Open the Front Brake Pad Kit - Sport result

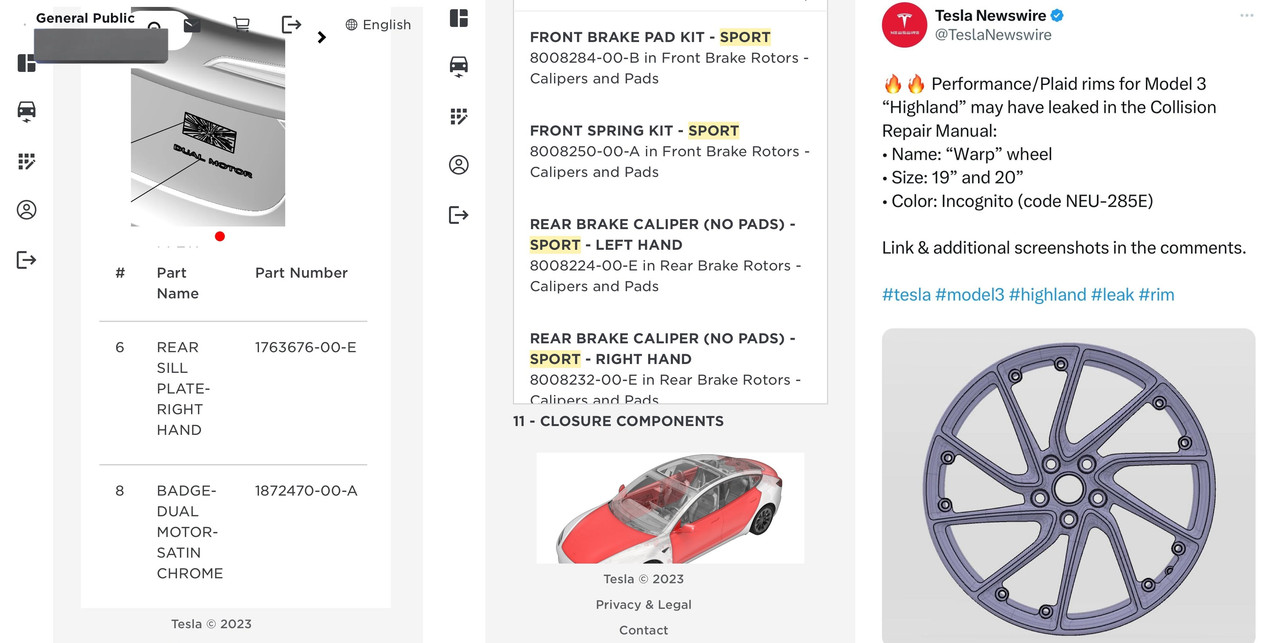pyautogui.click(x=670, y=58)
